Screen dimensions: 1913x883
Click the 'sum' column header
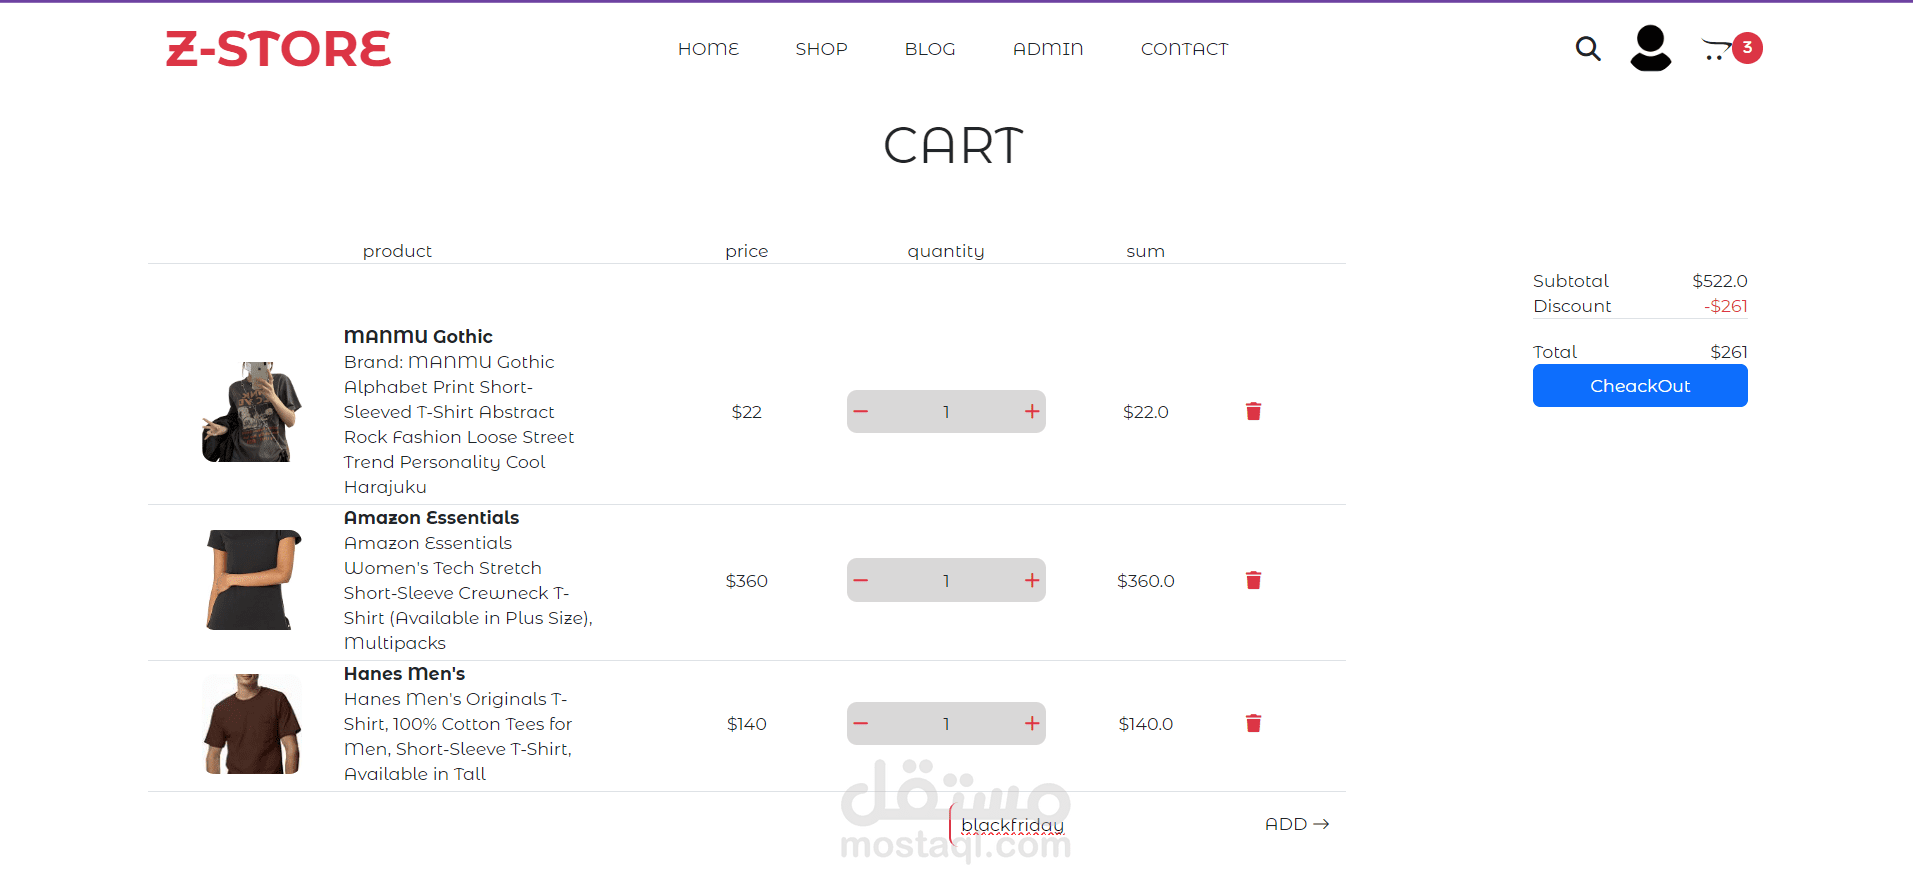point(1146,251)
